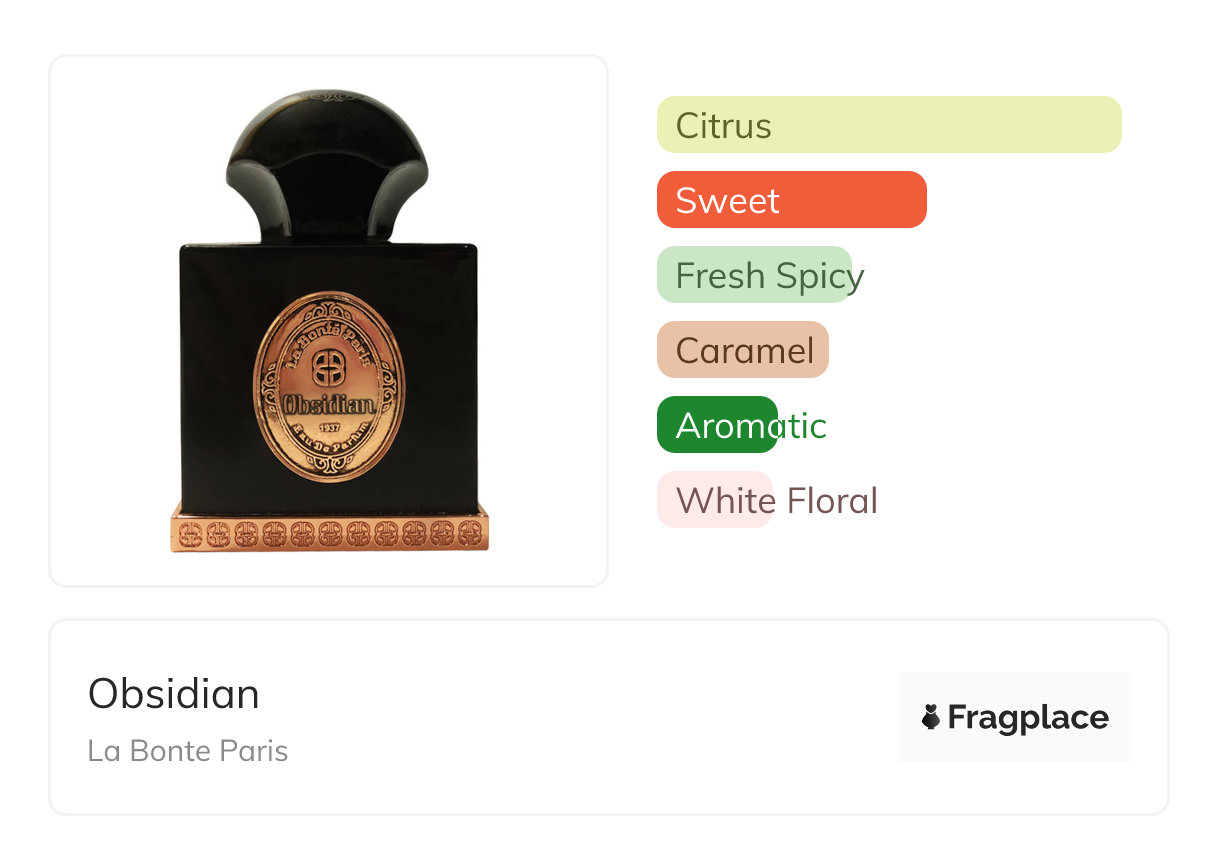Click the leftmost emblem on the copper base
The height and width of the screenshot is (864, 1218).
pyautogui.click(x=189, y=533)
